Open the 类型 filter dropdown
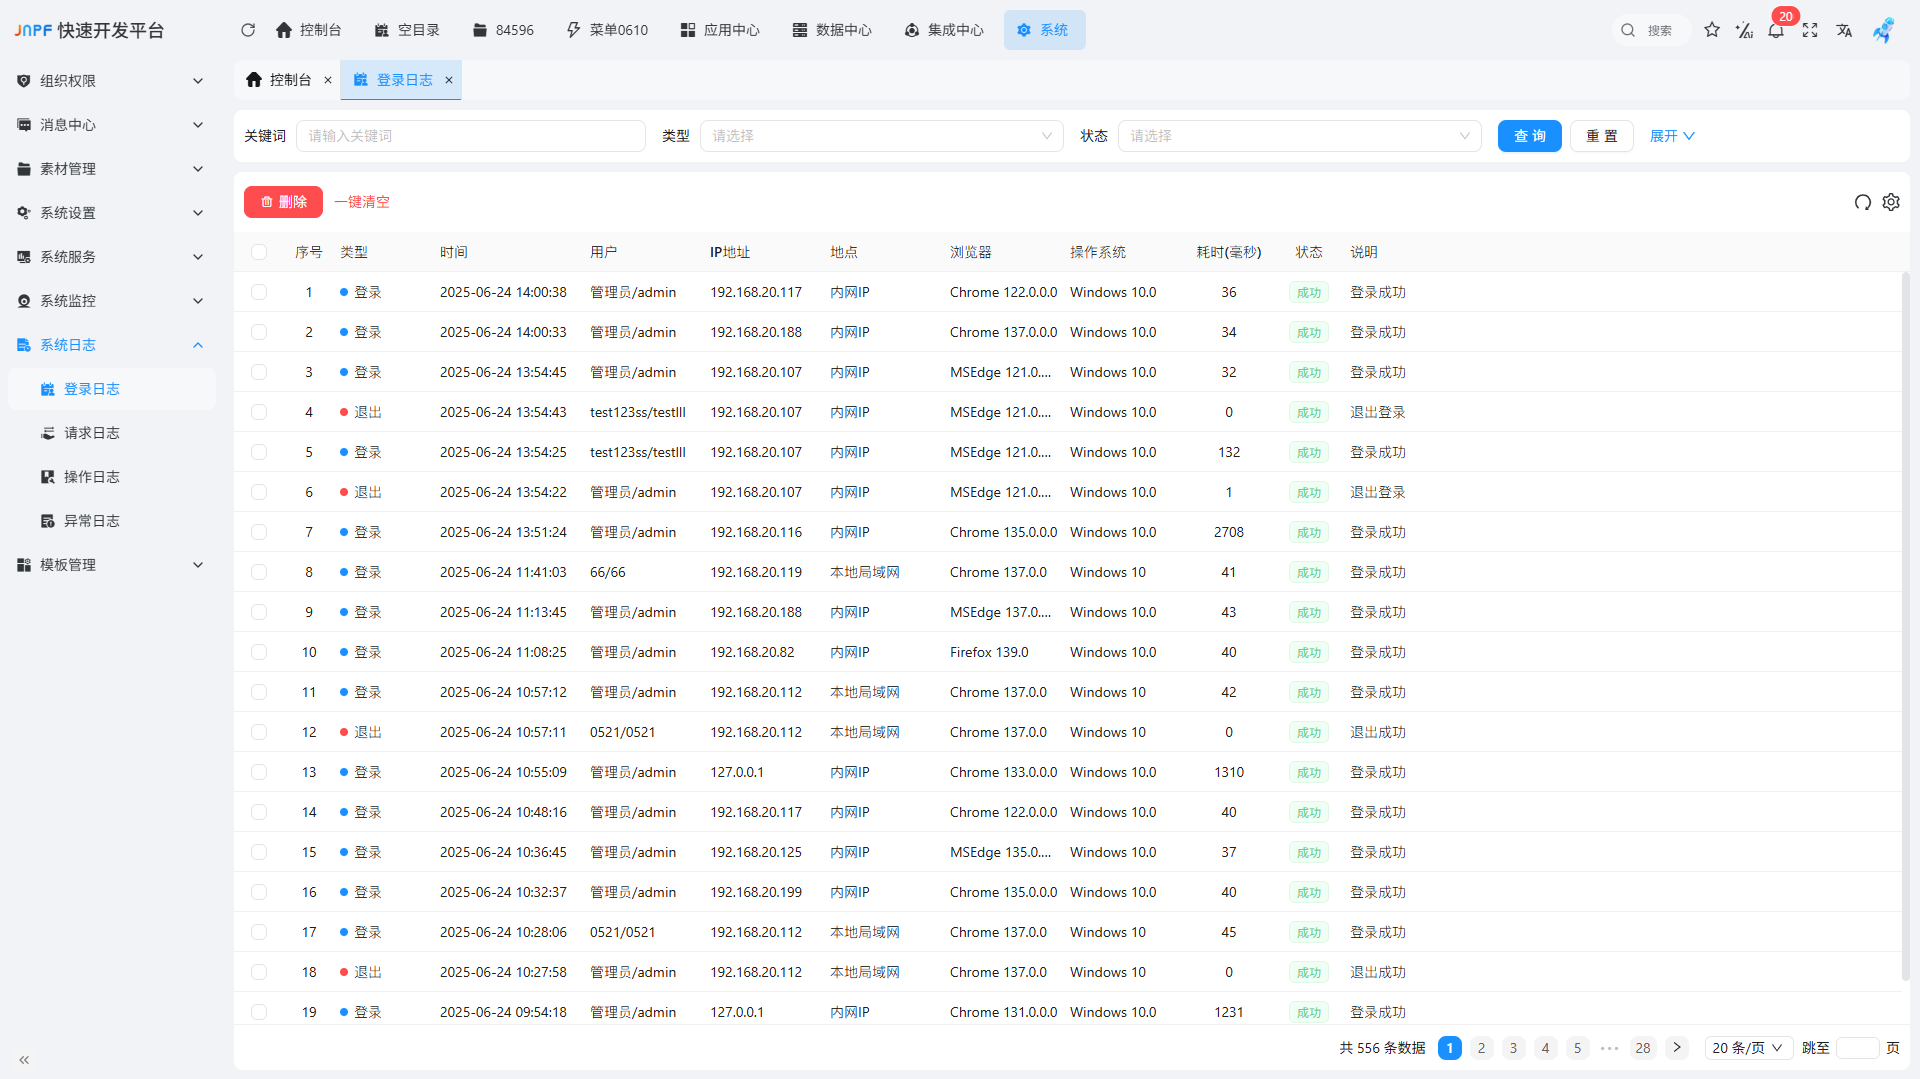The image size is (1920, 1079). pos(881,136)
